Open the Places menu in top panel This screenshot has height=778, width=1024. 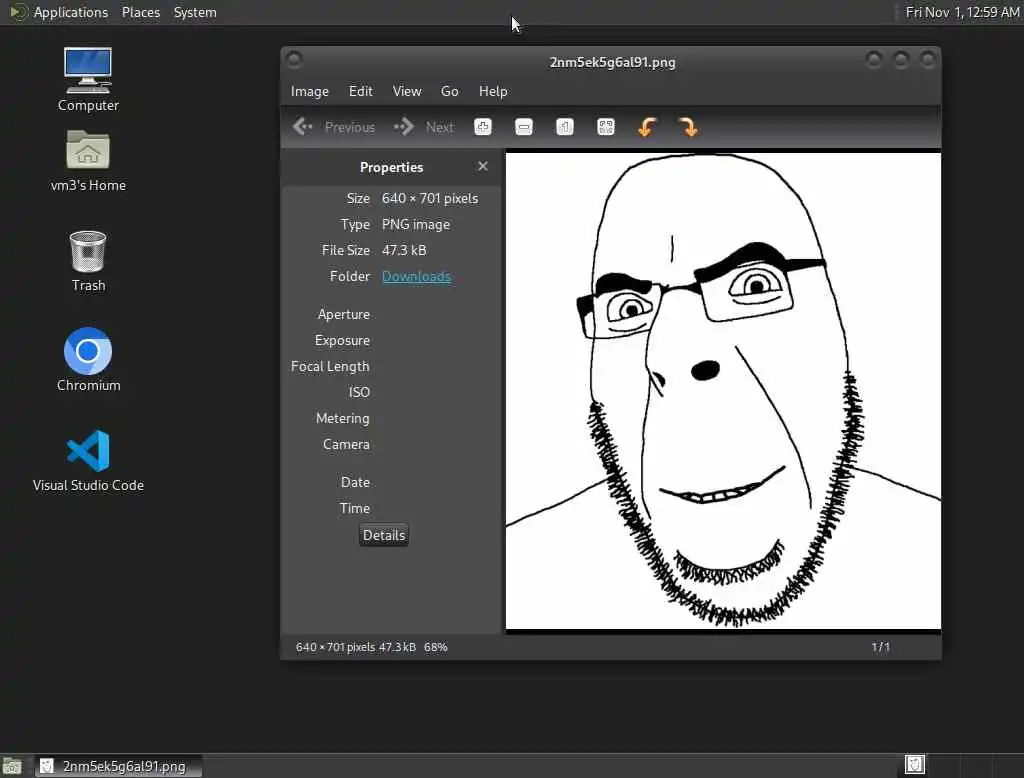[141, 12]
